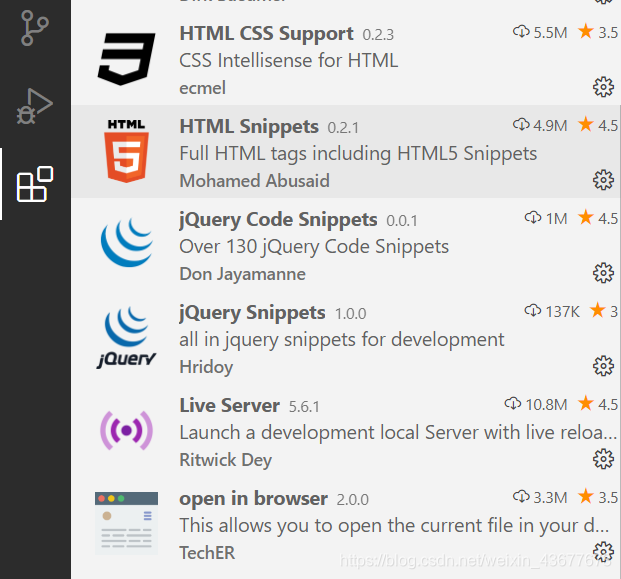Image resolution: width=621 pixels, height=579 pixels.
Task: Click the jQuery Code Snippets logo
Action: pyautogui.click(x=127, y=242)
